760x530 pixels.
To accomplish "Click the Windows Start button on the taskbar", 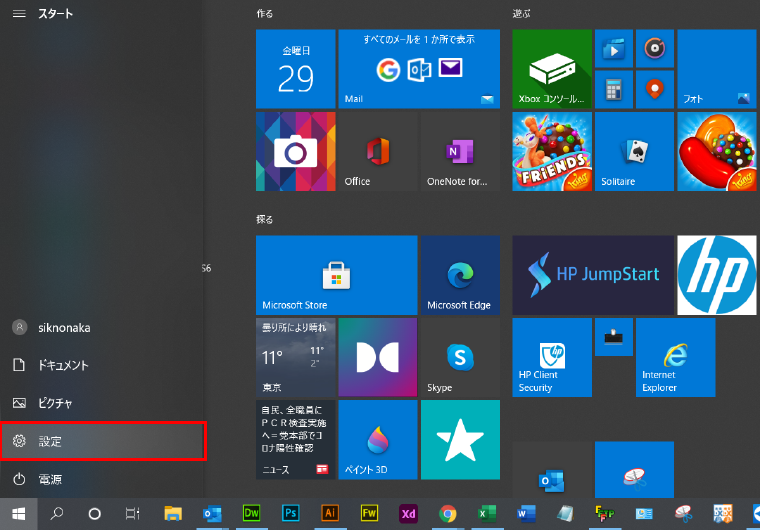I will pos(18,514).
